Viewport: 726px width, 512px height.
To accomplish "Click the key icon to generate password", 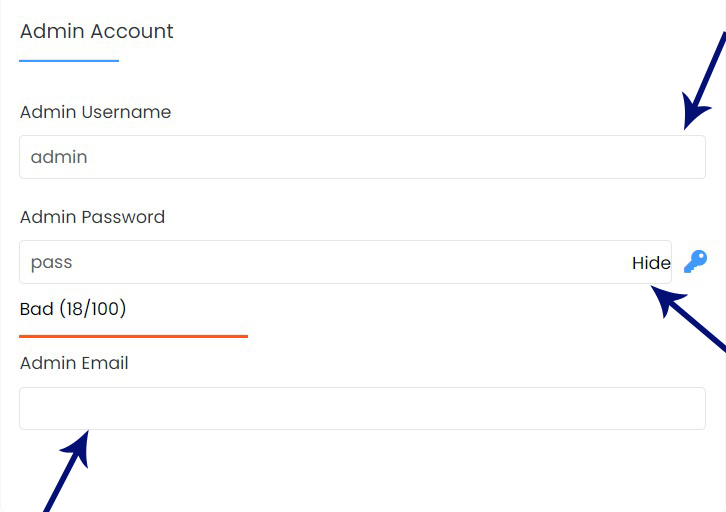I will pos(695,262).
